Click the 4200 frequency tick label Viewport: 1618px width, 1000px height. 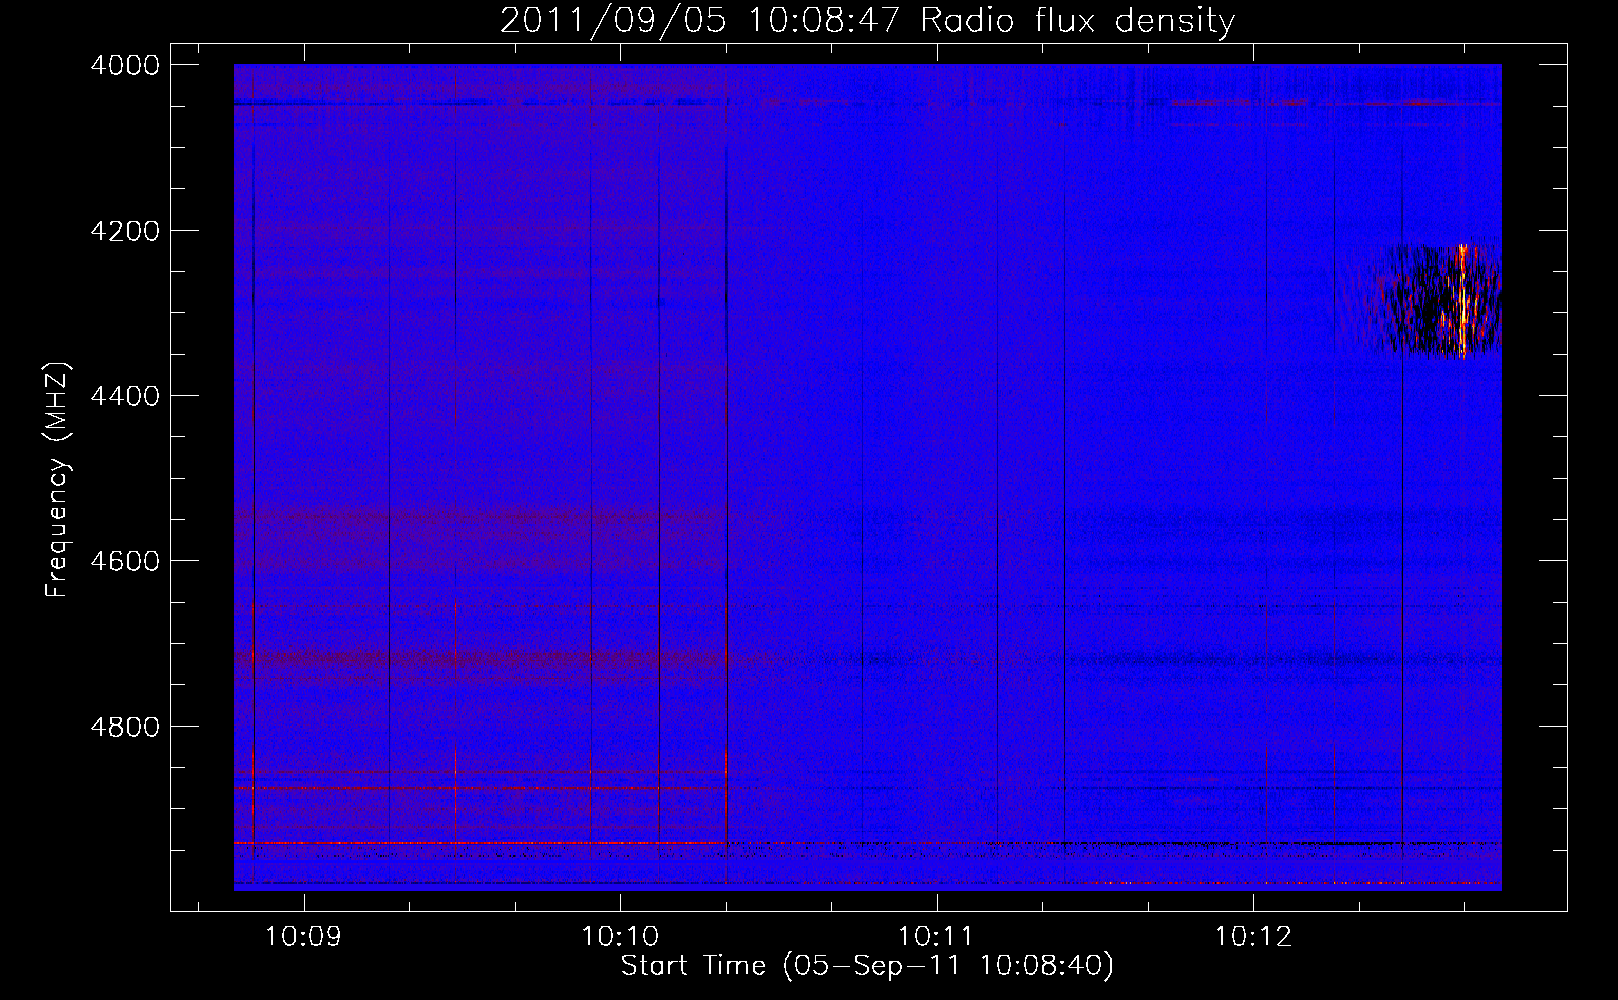click(x=125, y=231)
